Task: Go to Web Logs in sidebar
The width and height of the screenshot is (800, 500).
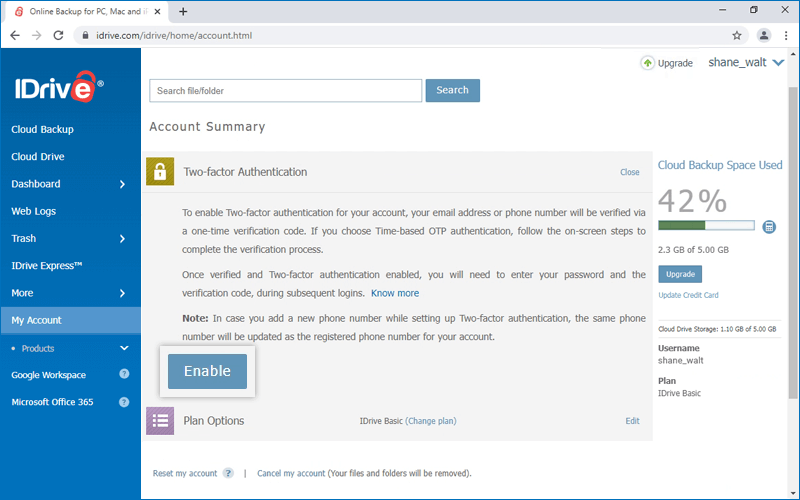Action: 33,211
